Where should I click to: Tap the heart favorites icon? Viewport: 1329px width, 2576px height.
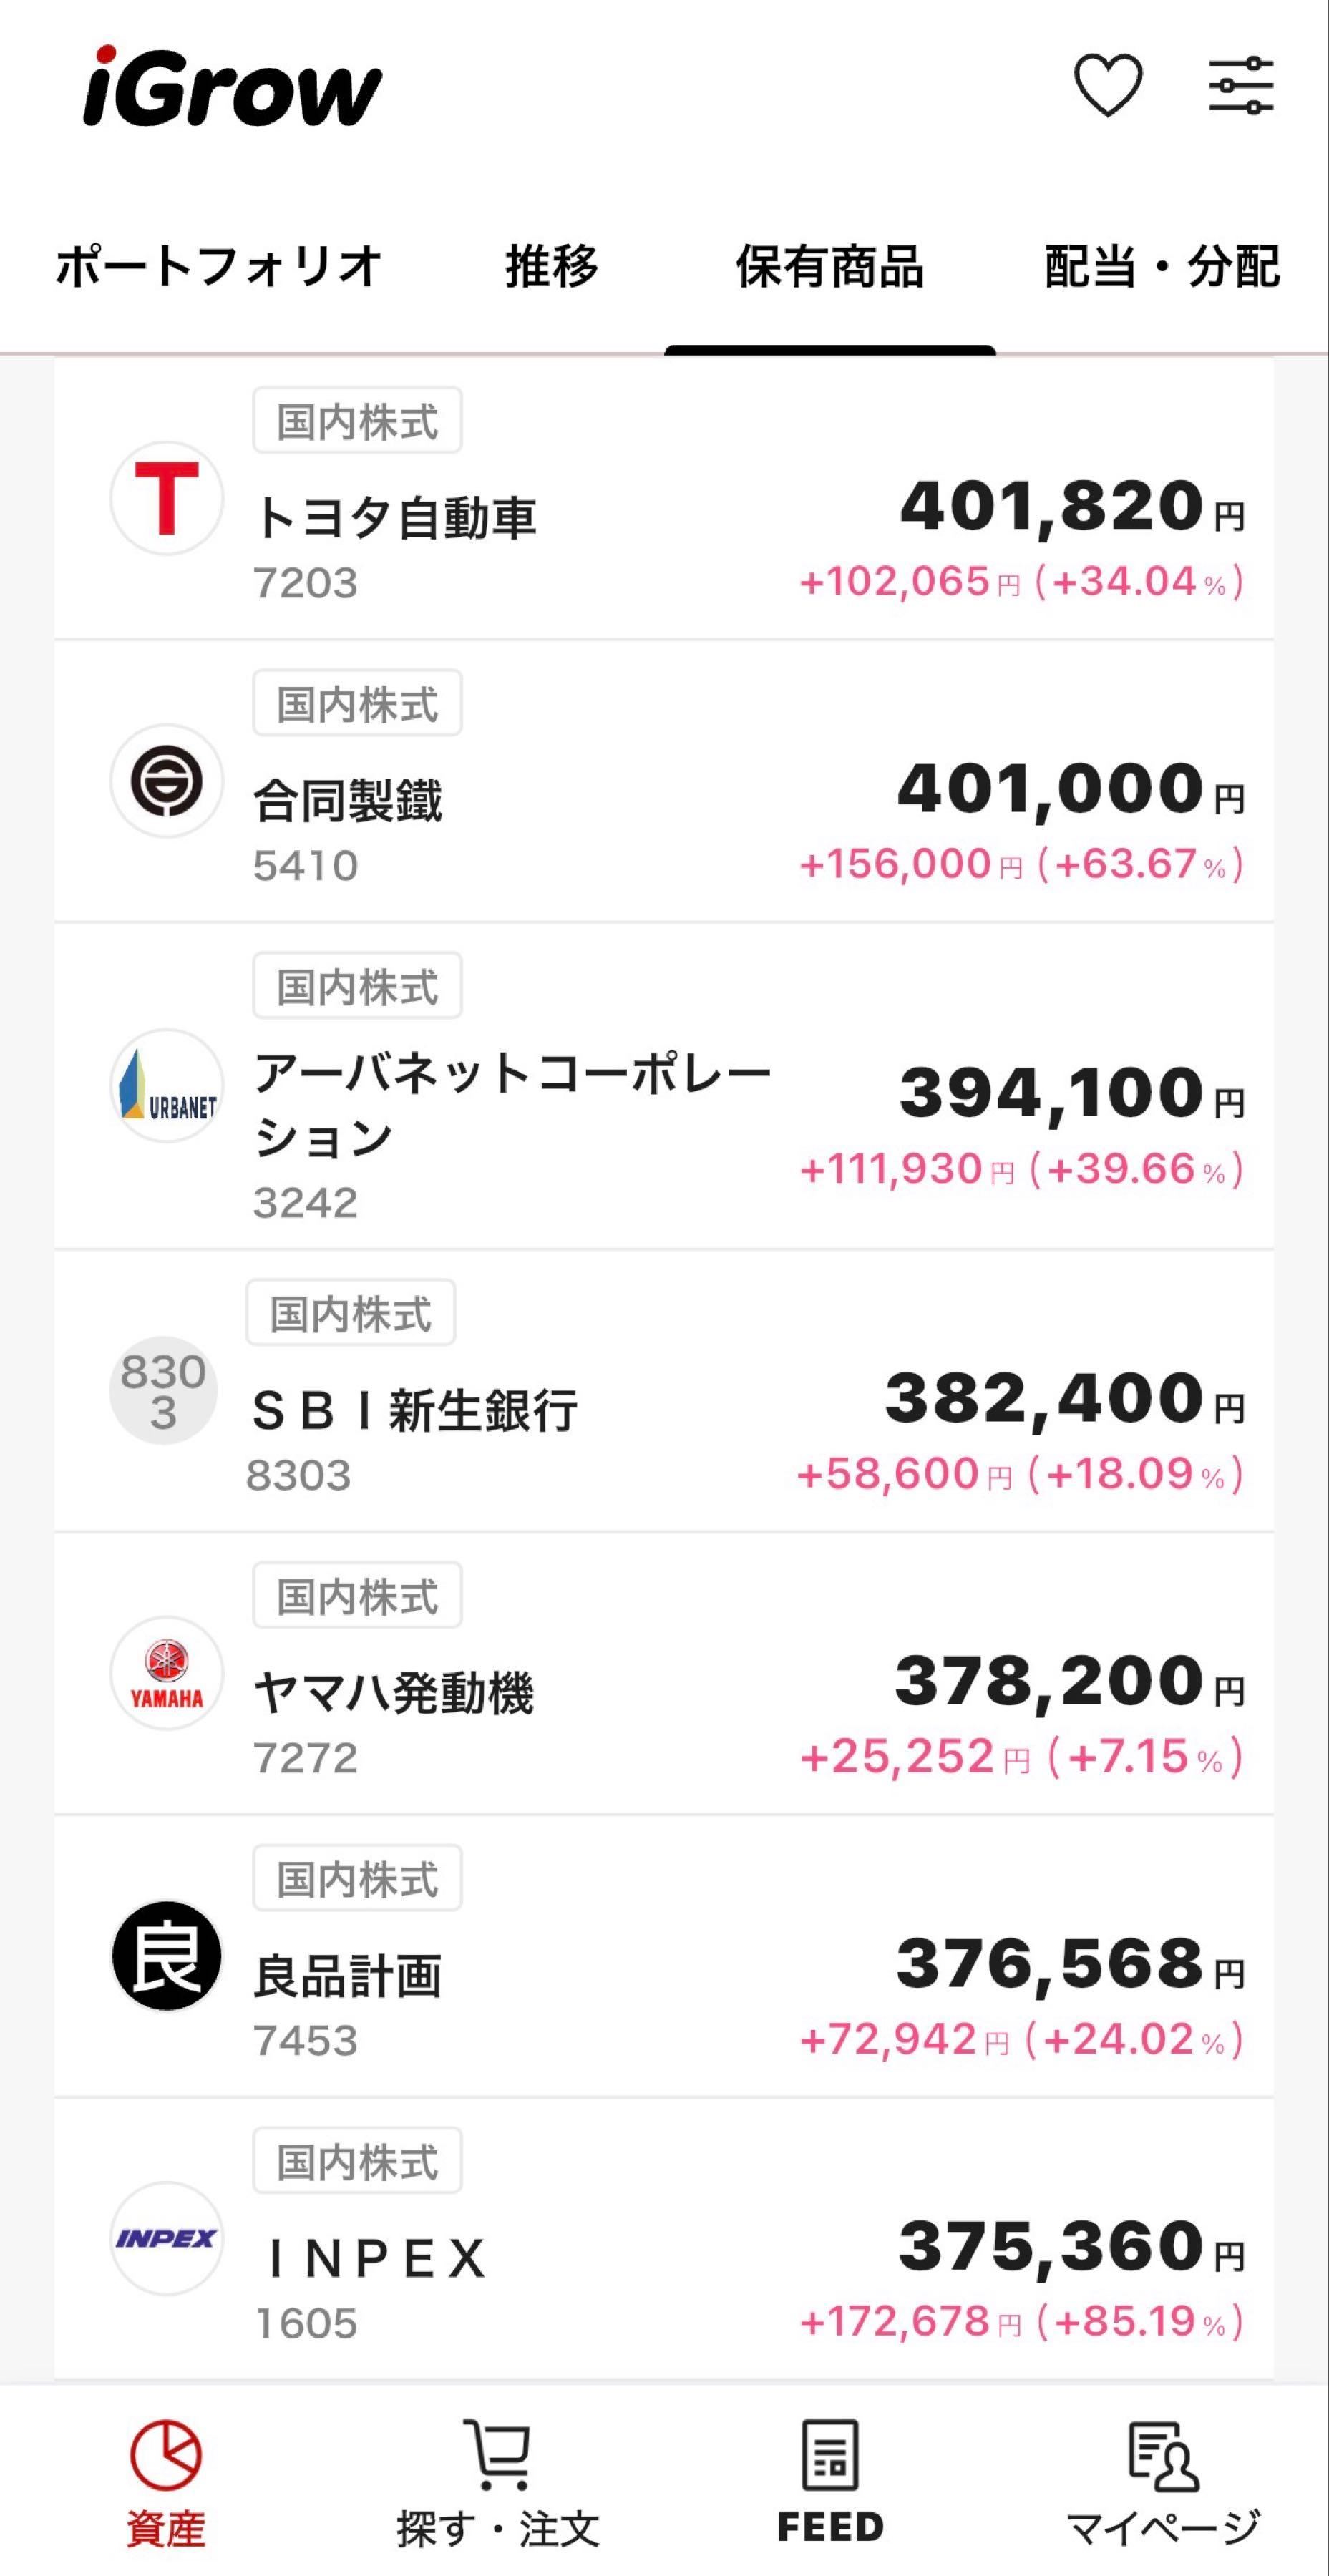click(1107, 85)
